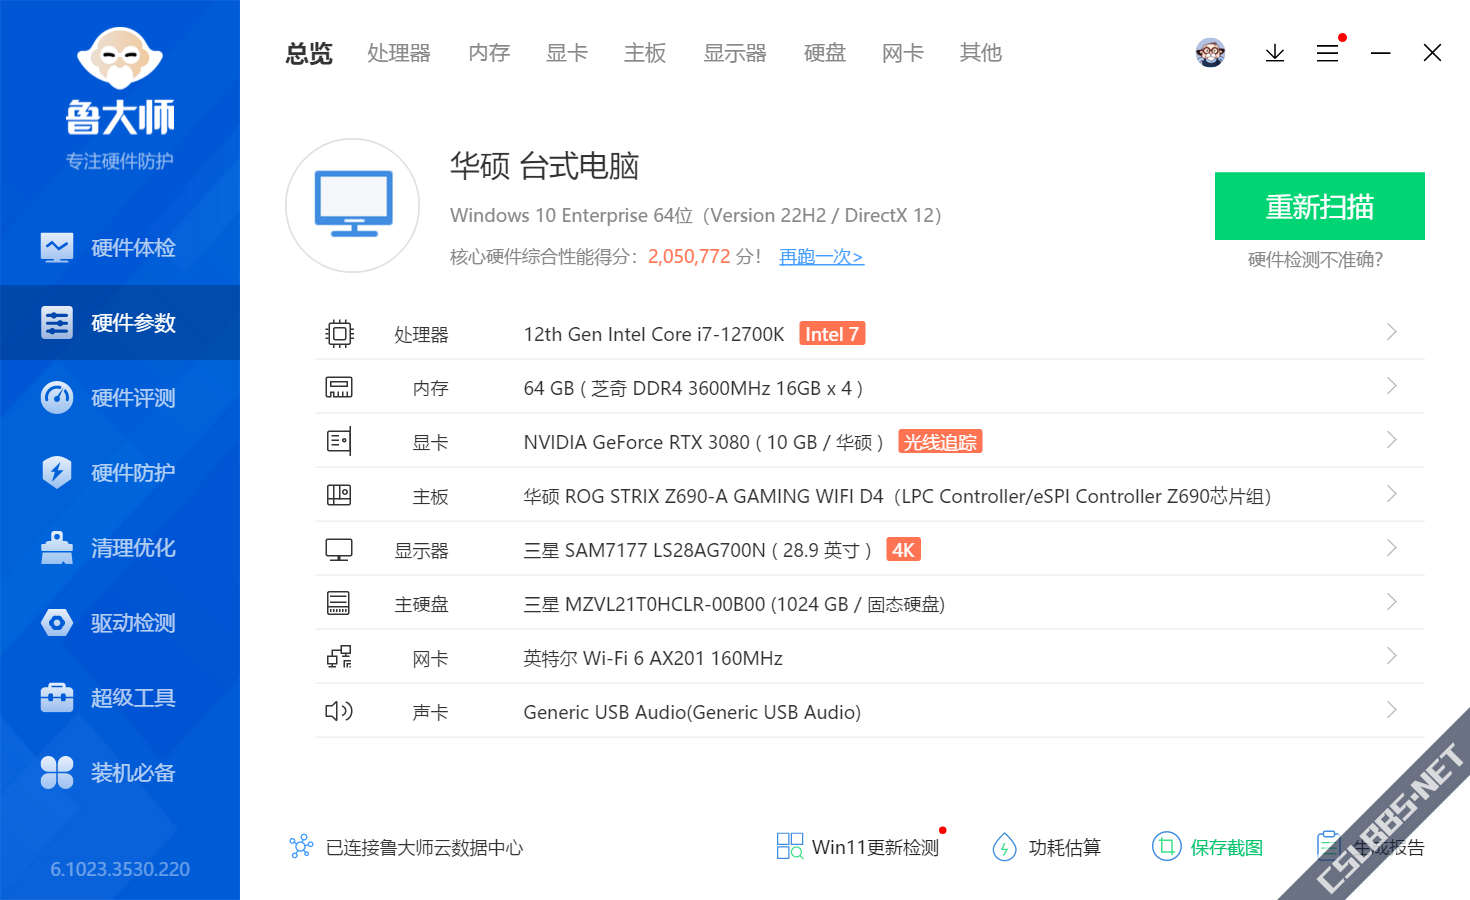Open 功耗估算 power estimate
Image resolution: width=1470 pixels, height=900 pixels.
pos(1046,847)
